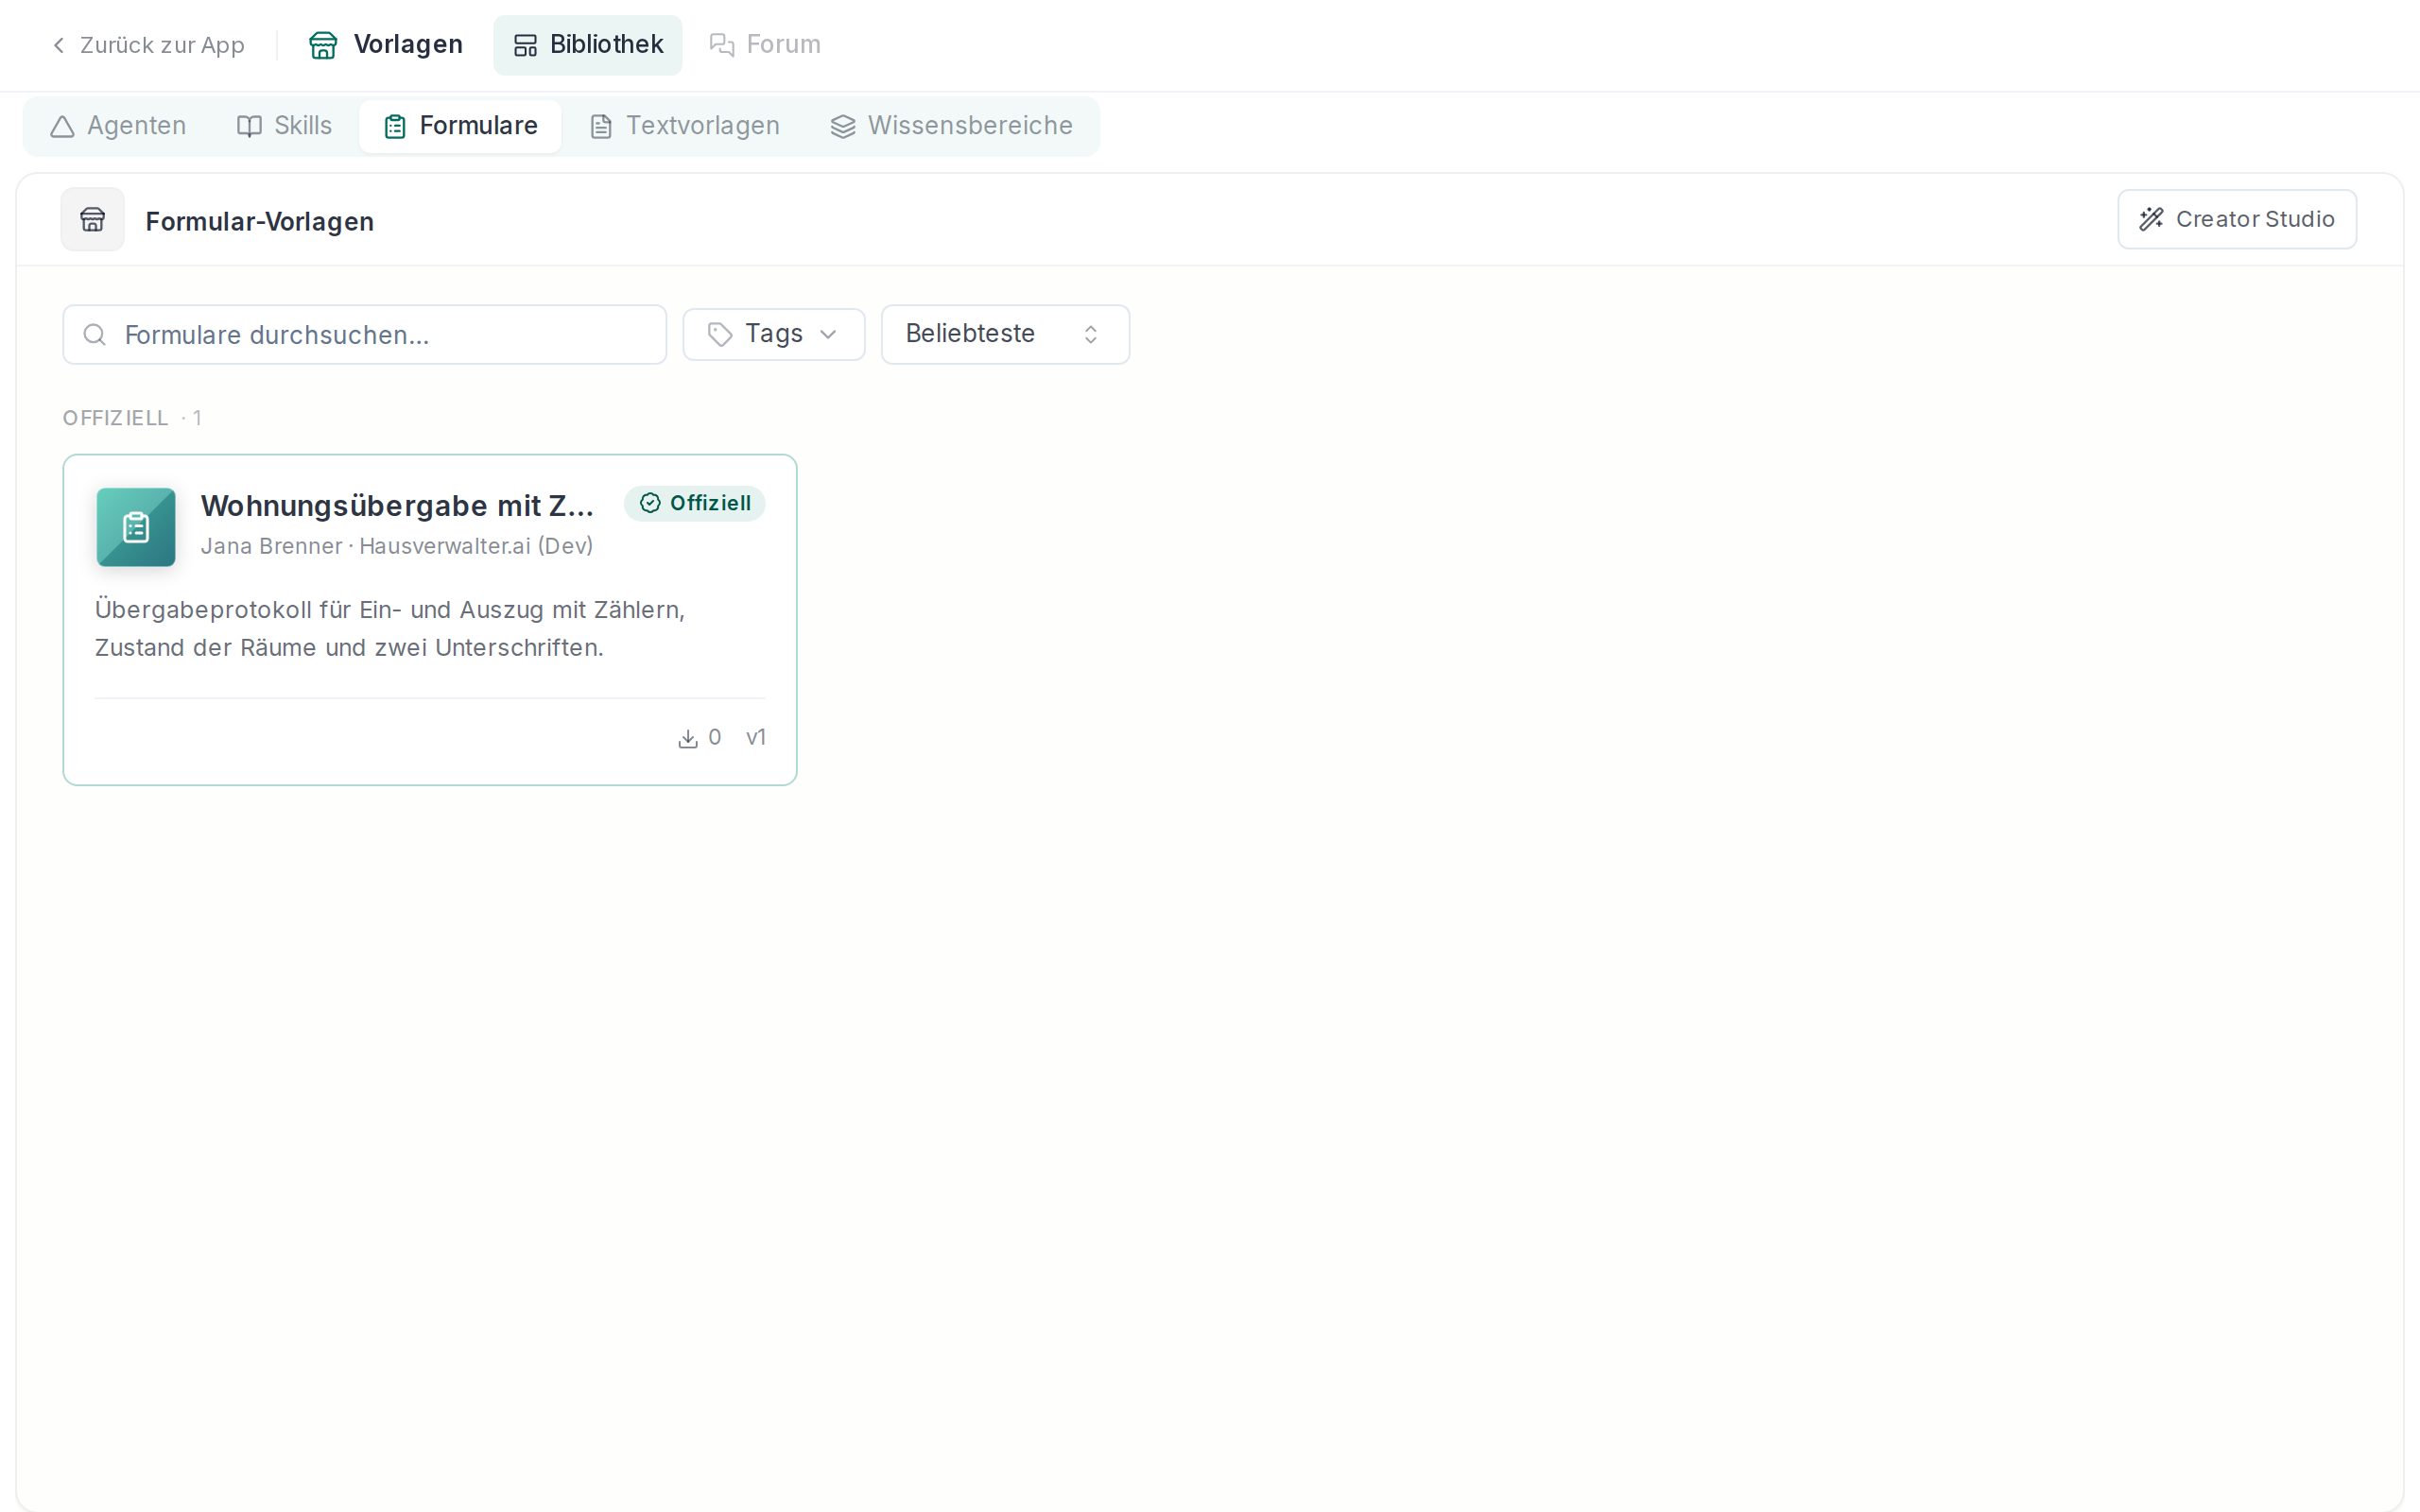Open the Forum tab
The height and width of the screenshot is (1512, 2420).
[x=765, y=45]
